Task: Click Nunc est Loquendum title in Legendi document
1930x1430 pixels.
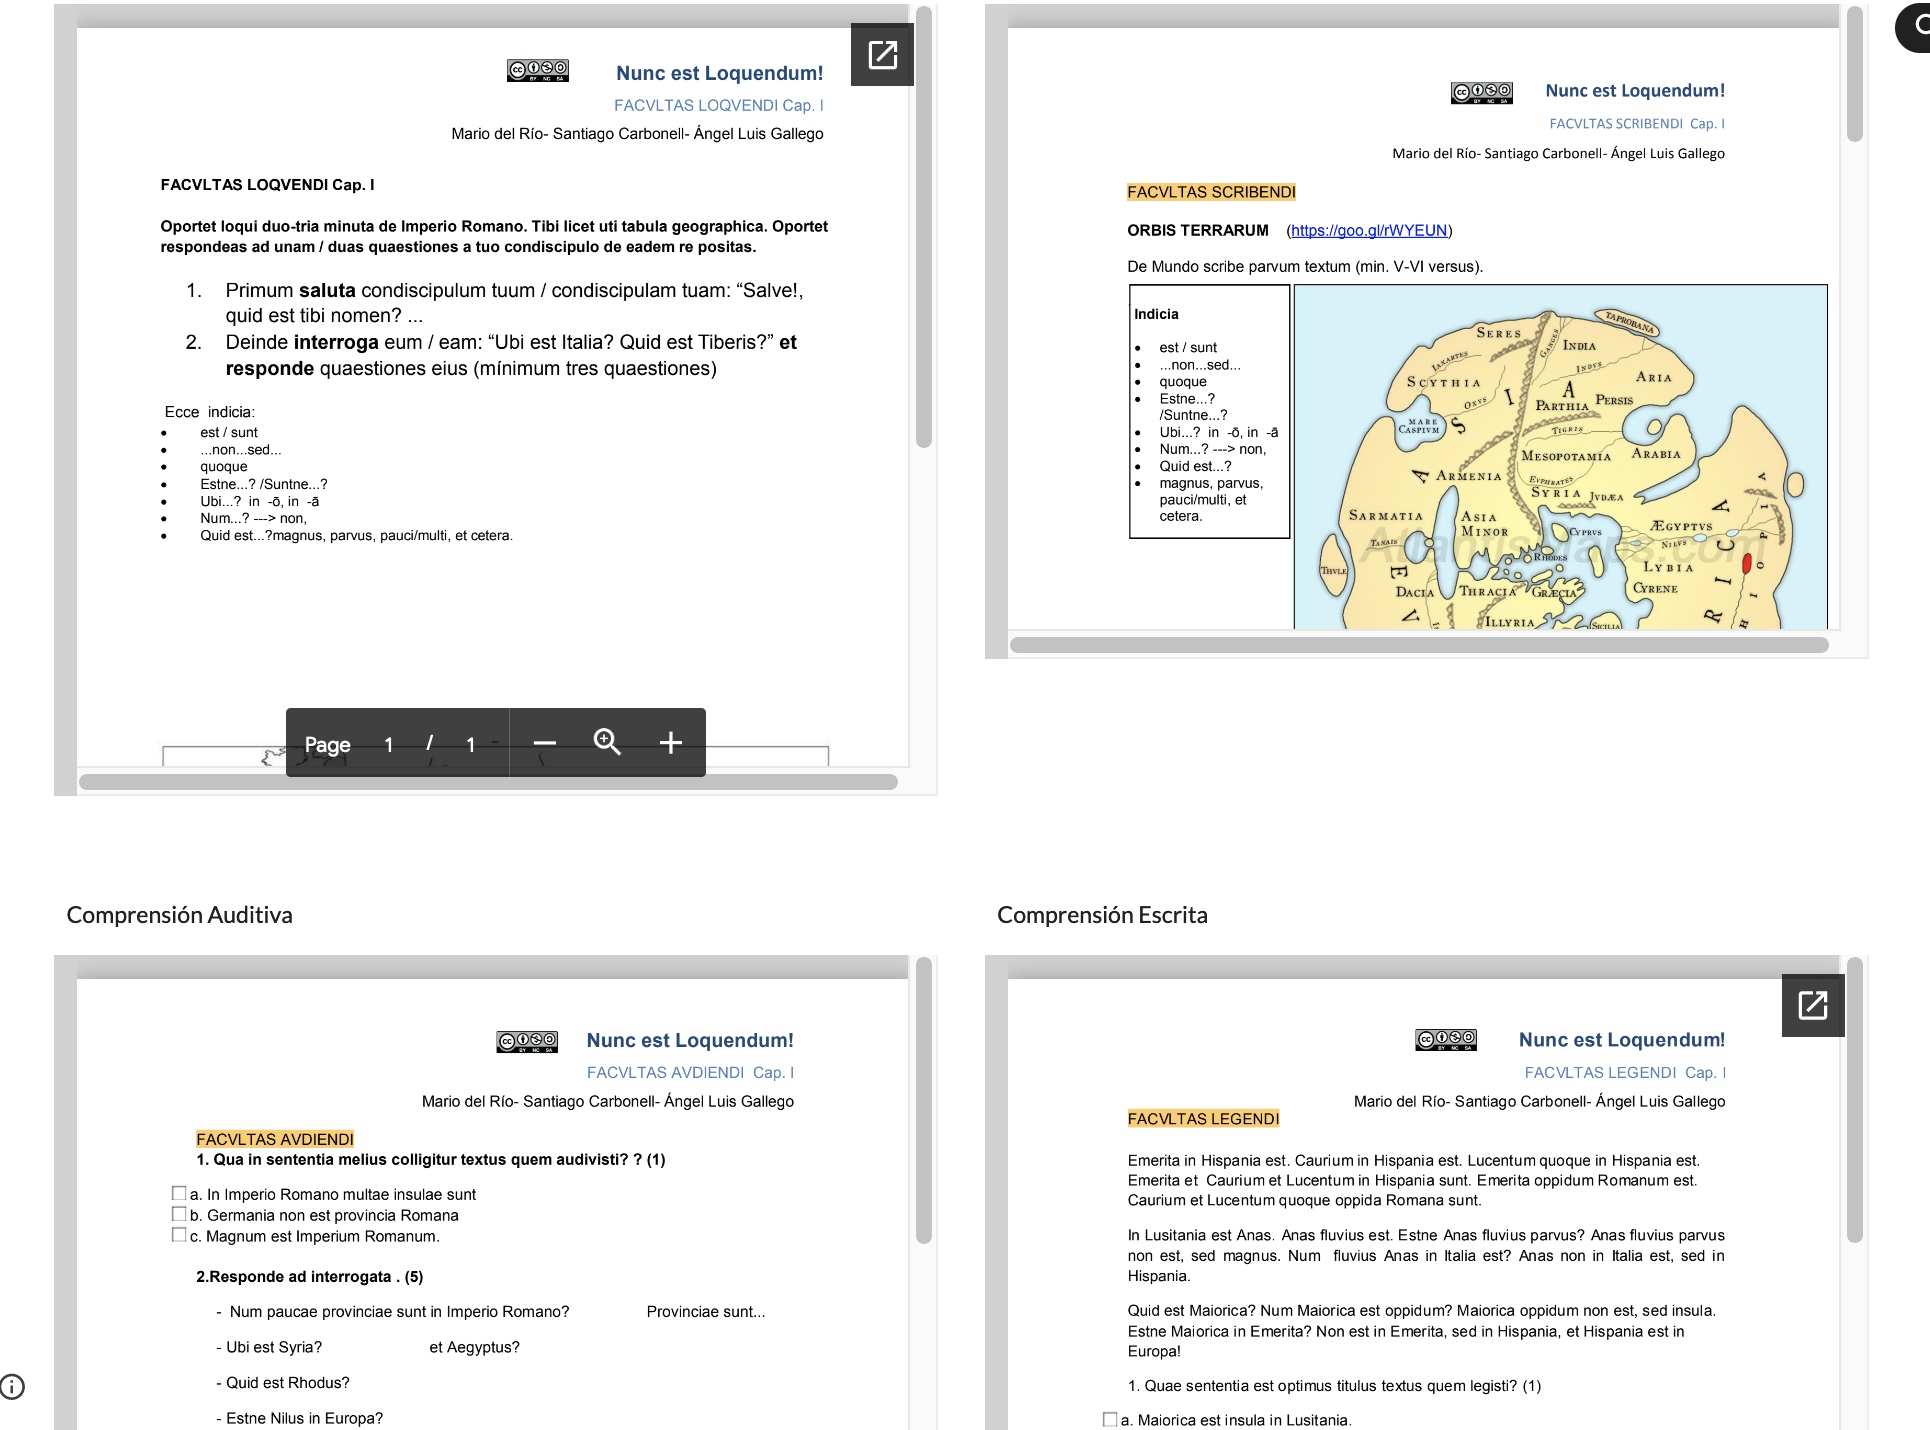Action: pos(1622,1040)
